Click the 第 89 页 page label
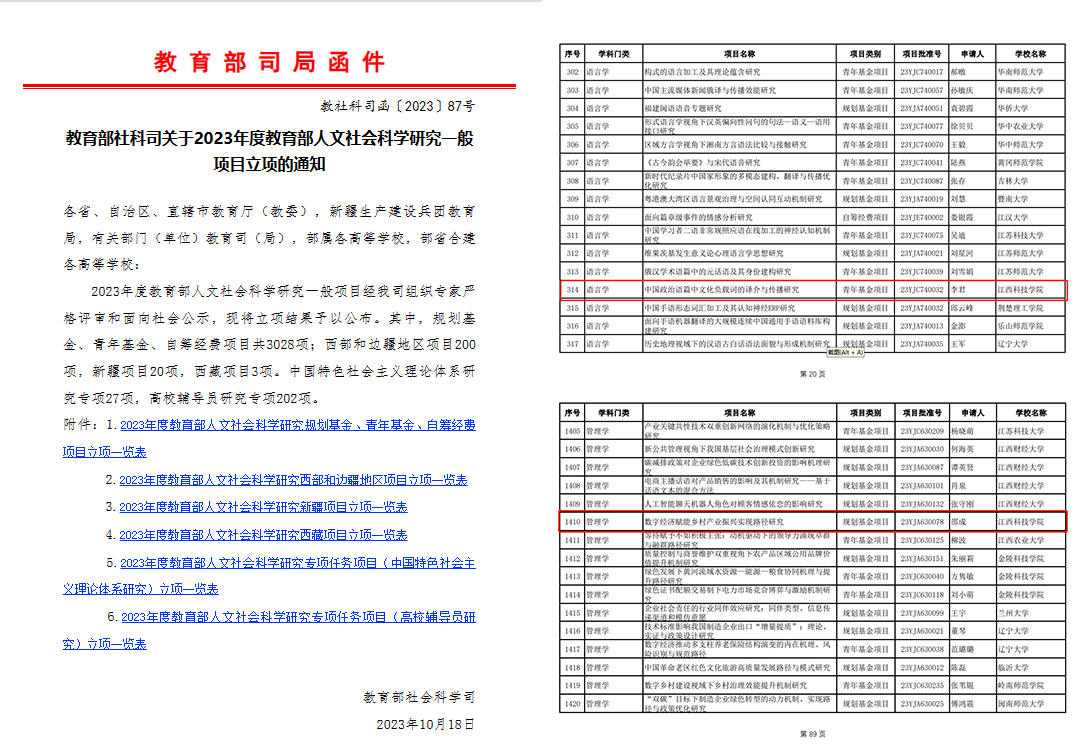Viewport: 1084px width, 756px height. click(813, 733)
